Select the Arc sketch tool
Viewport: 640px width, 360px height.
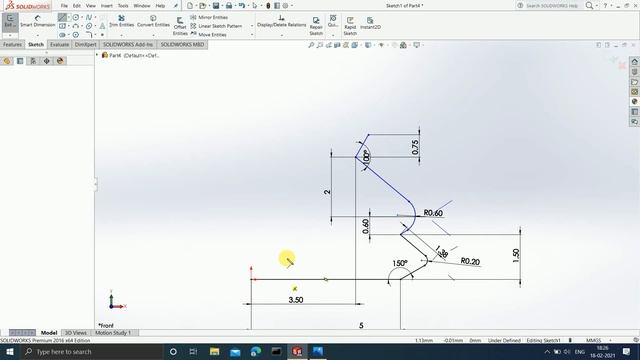[x=76, y=26]
